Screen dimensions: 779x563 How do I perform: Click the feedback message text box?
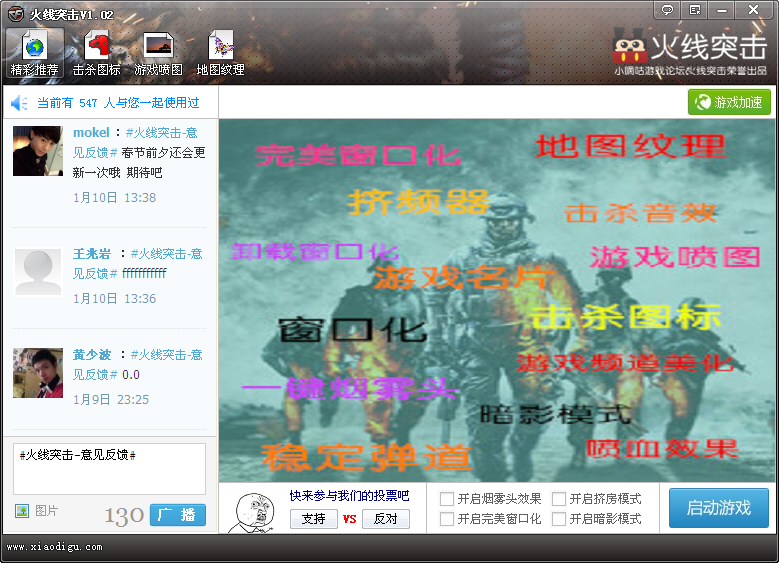[109, 468]
